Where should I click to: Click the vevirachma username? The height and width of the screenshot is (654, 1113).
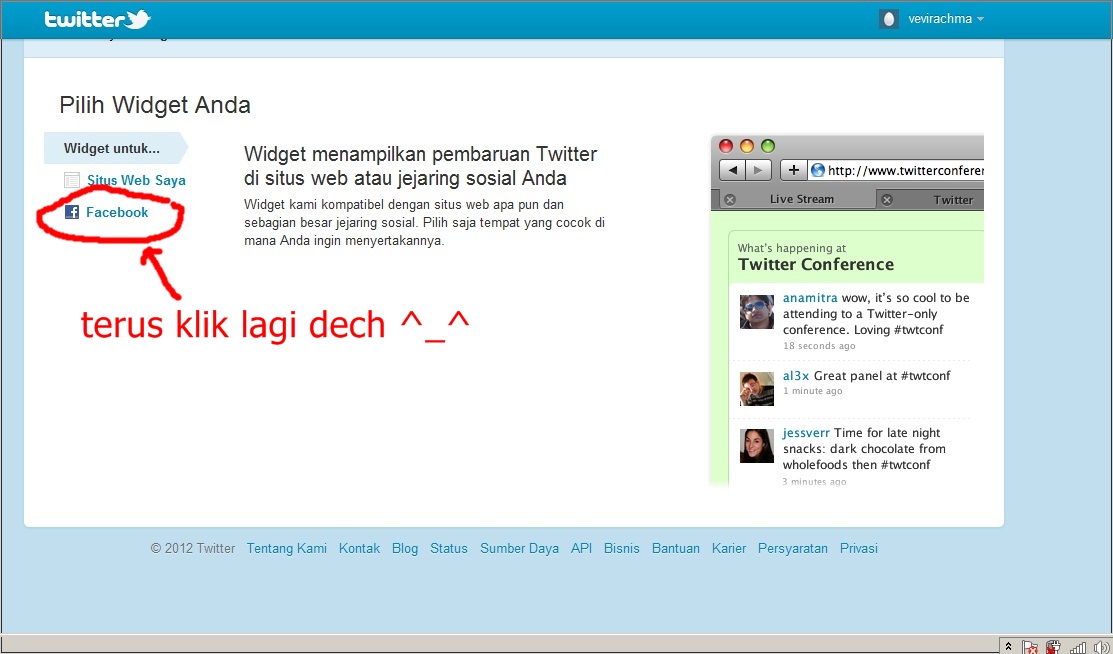(940, 19)
